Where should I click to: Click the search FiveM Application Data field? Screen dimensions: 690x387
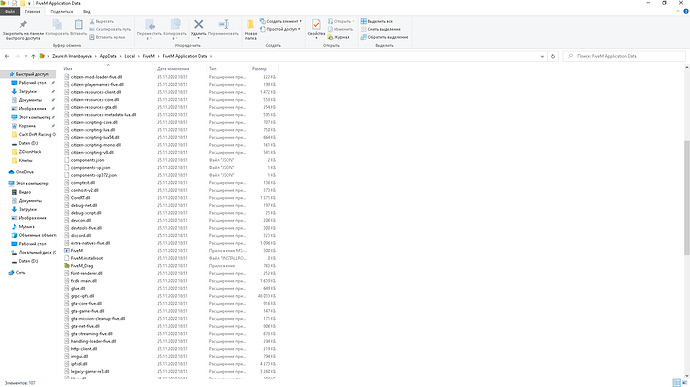click(624, 56)
